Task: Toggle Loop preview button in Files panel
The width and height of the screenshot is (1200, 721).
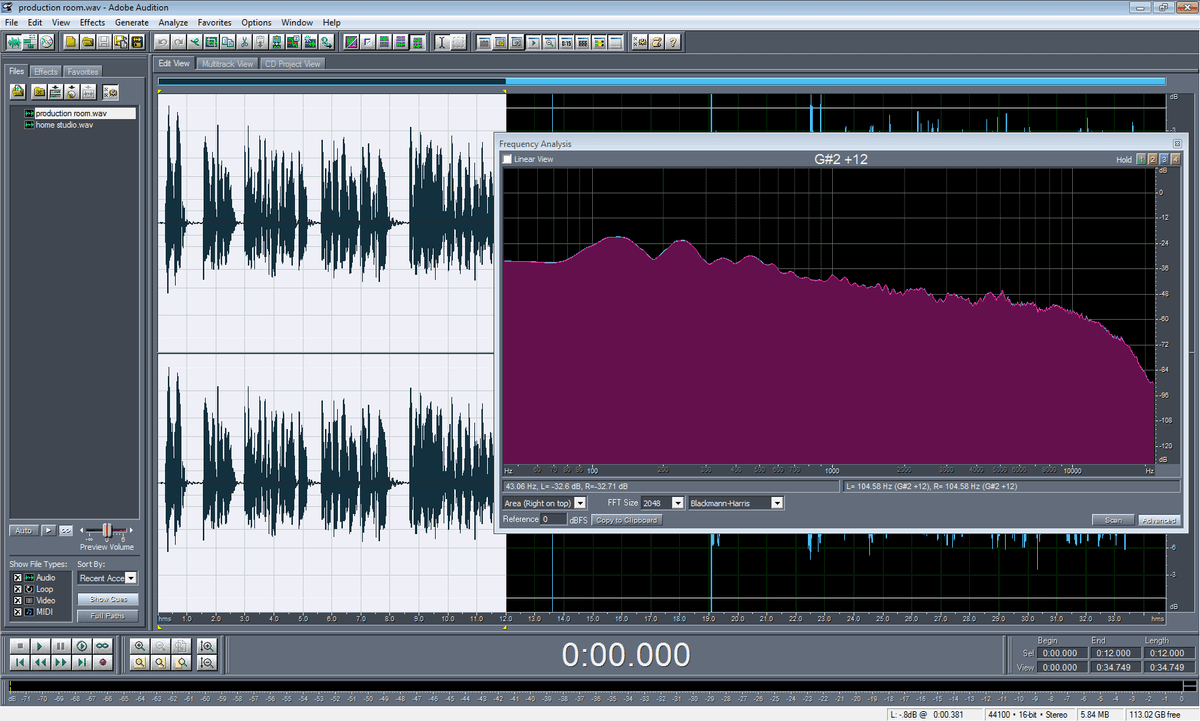Action: click(66, 530)
